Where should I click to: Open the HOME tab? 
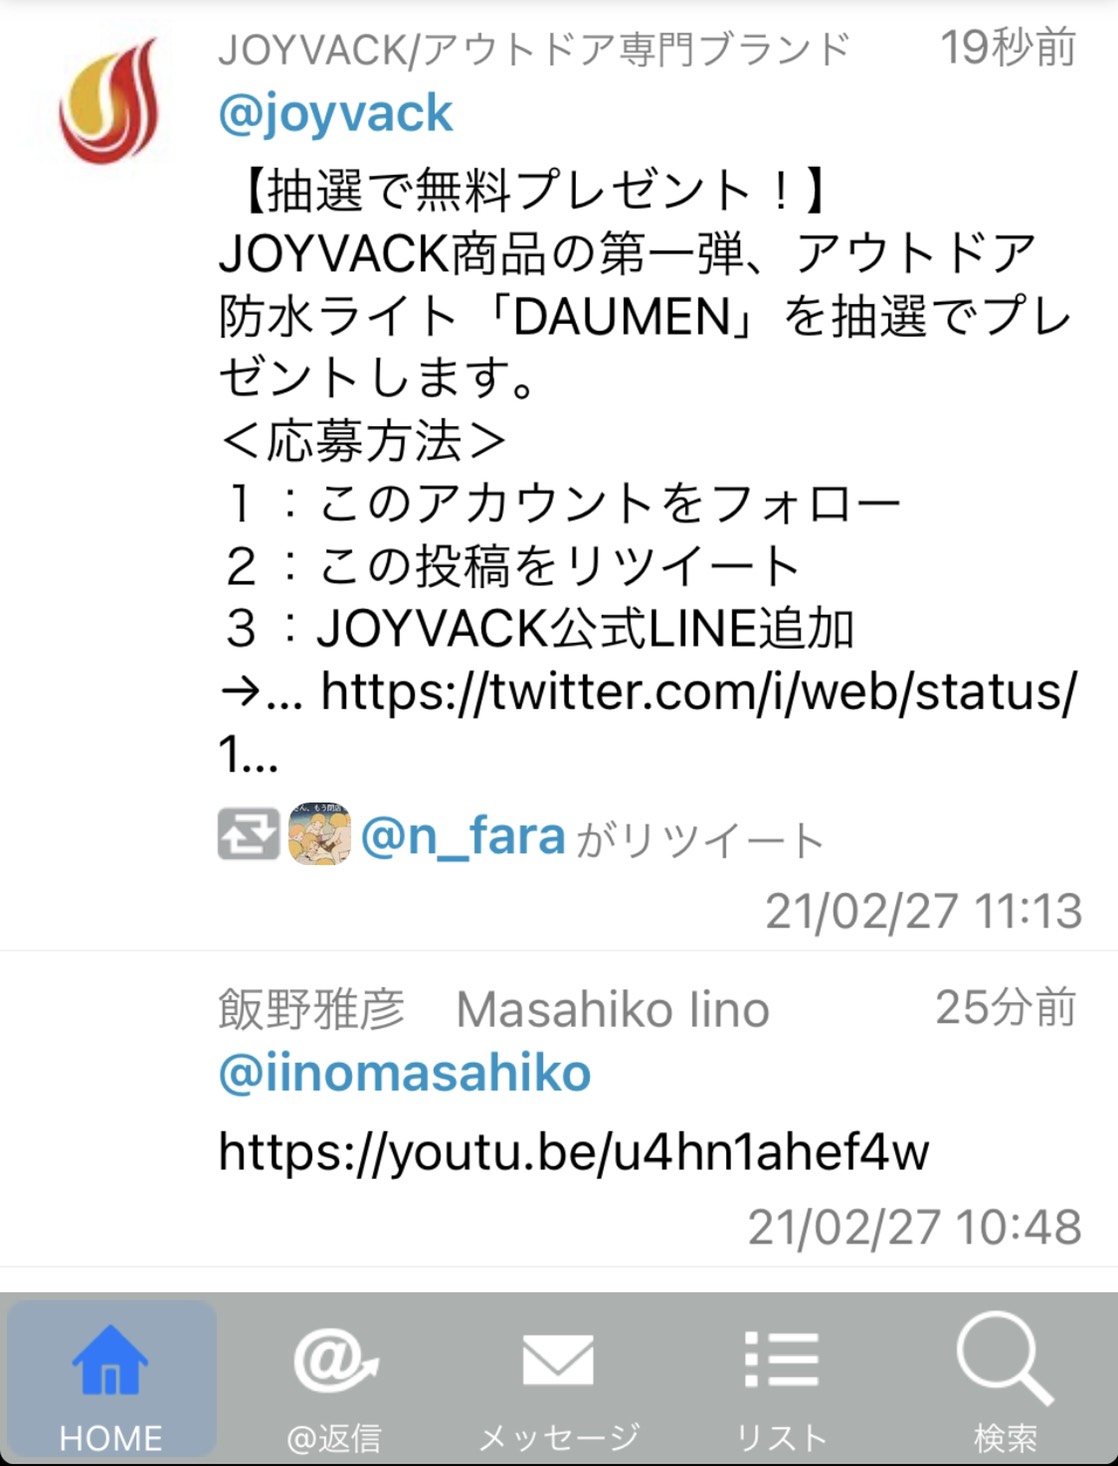tap(111, 1379)
